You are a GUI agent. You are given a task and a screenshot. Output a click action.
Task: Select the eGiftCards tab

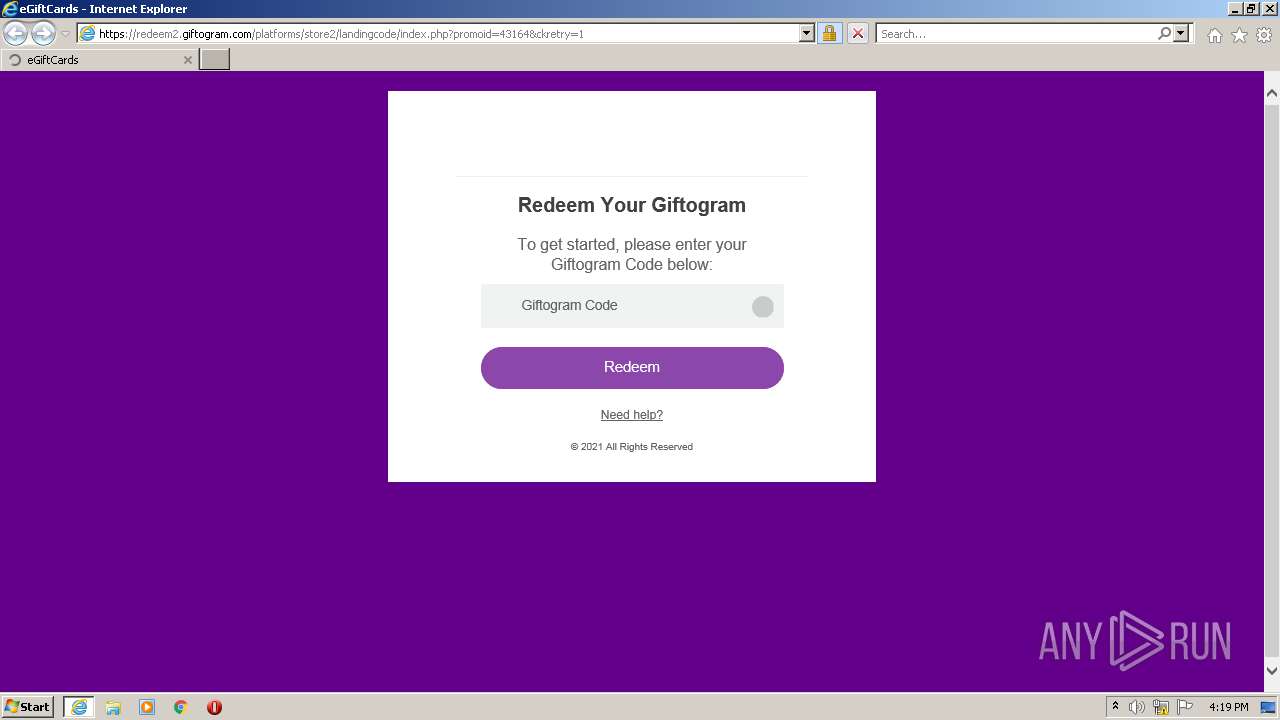point(98,60)
